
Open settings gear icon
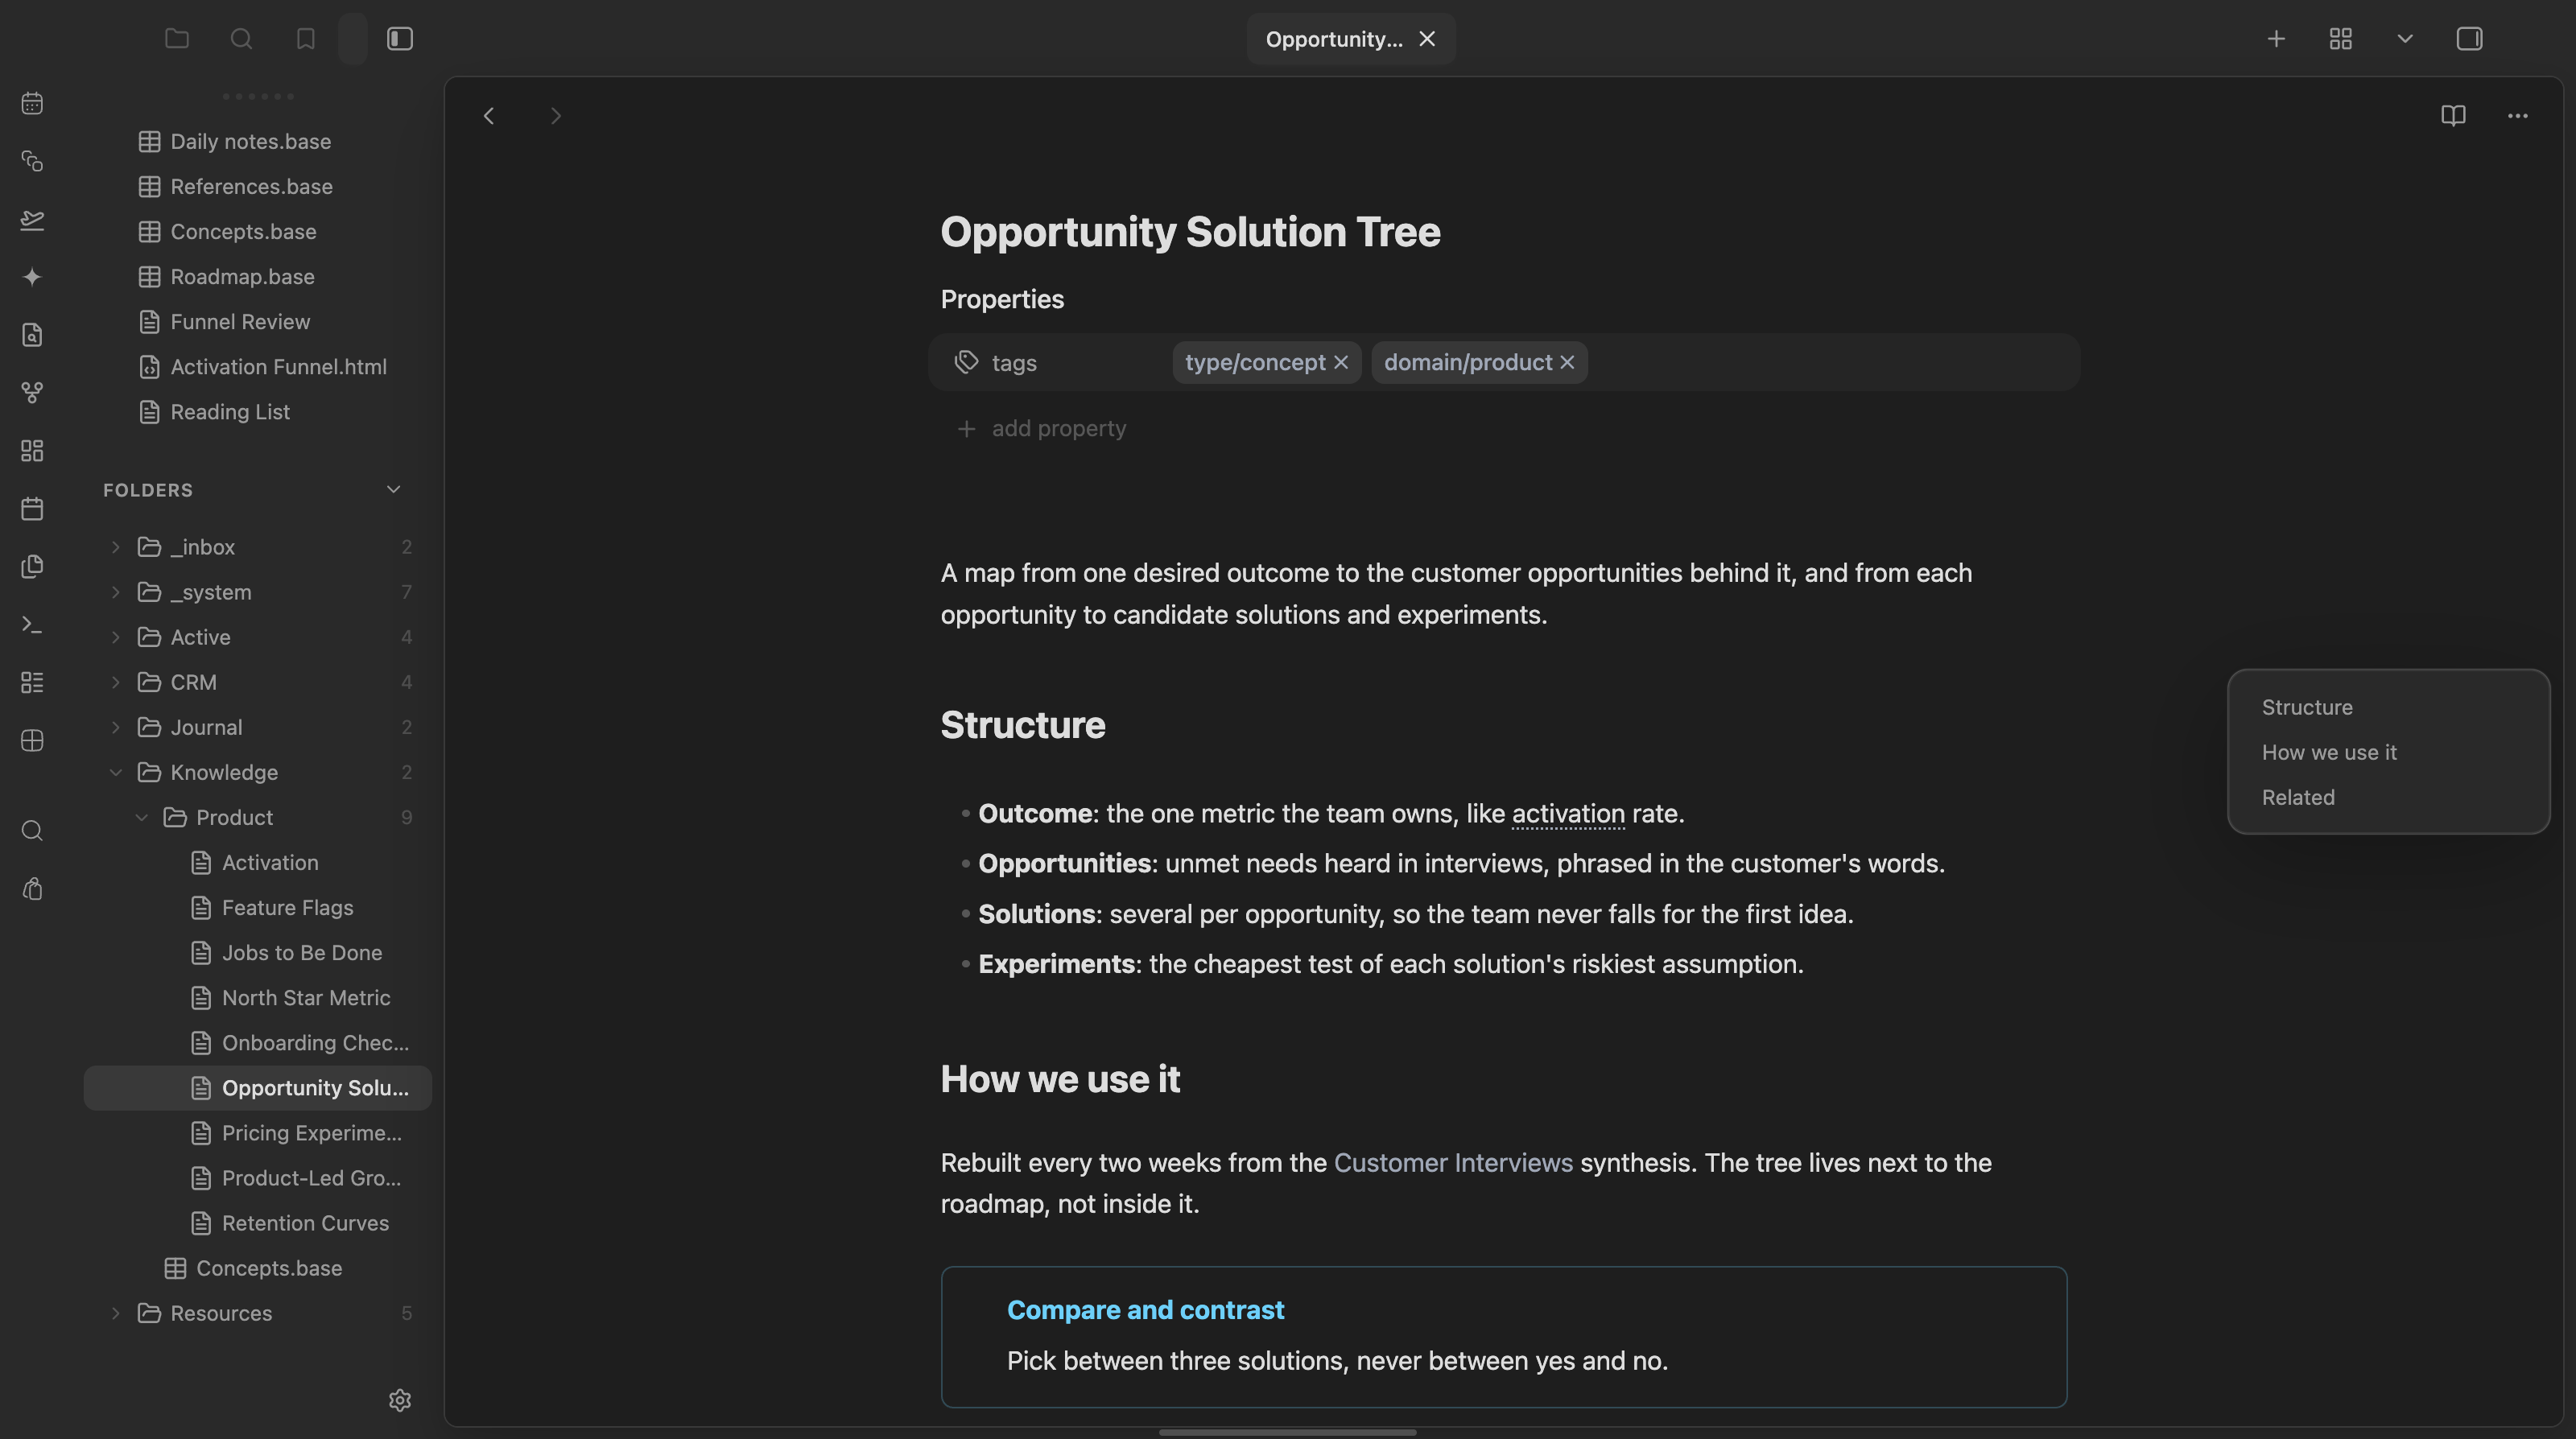pyautogui.click(x=400, y=1400)
